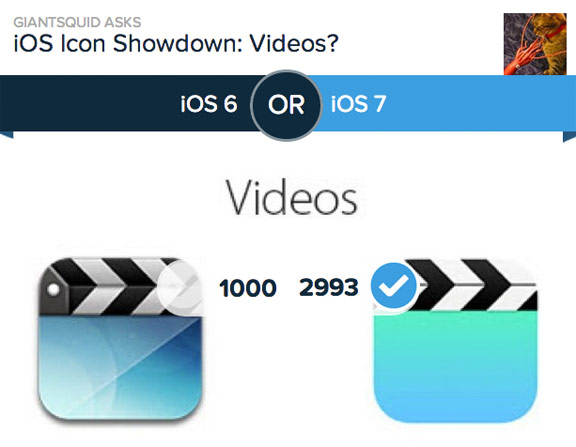Open the 'iOS Icon Showdown: Videos?' title
This screenshot has height=447, width=576.
click(x=176, y=44)
